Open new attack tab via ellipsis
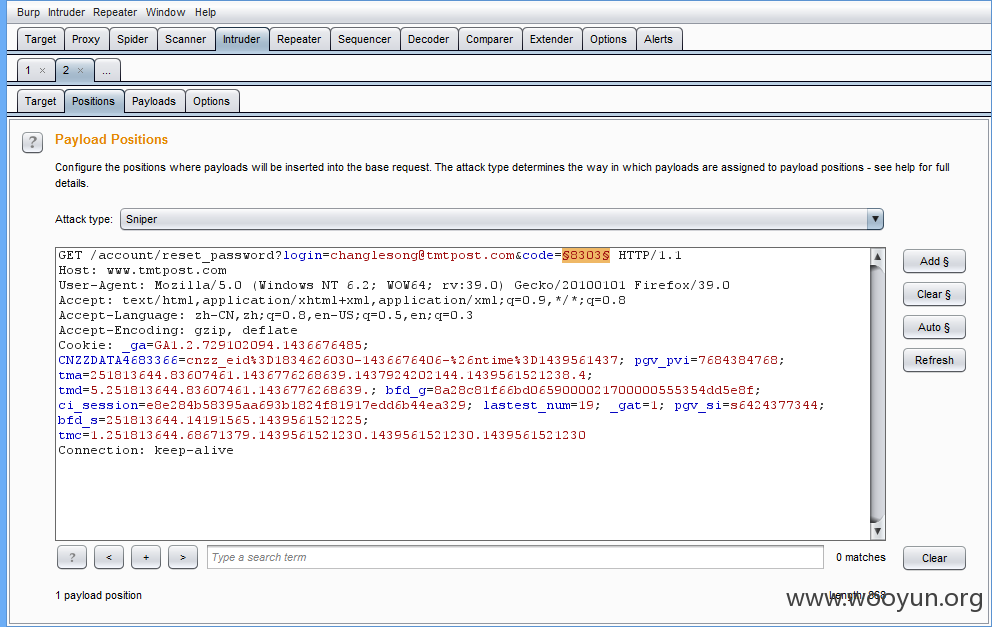 point(107,71)
